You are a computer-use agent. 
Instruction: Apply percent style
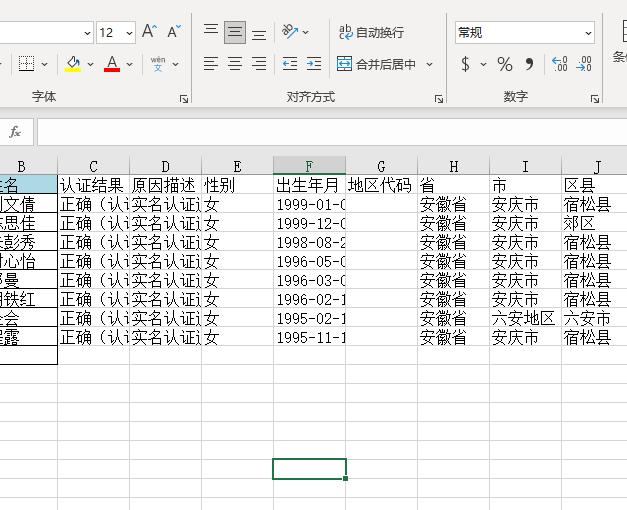(505, 64)
